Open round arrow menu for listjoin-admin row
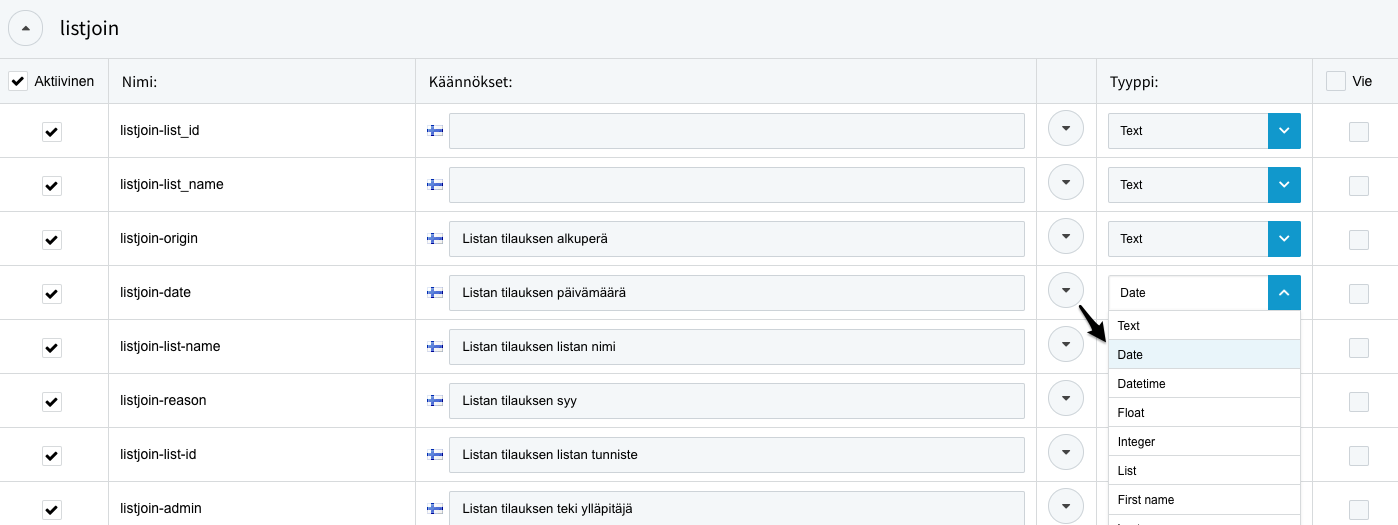Viewport: 1398px width, 525px height. (1066, 506)
